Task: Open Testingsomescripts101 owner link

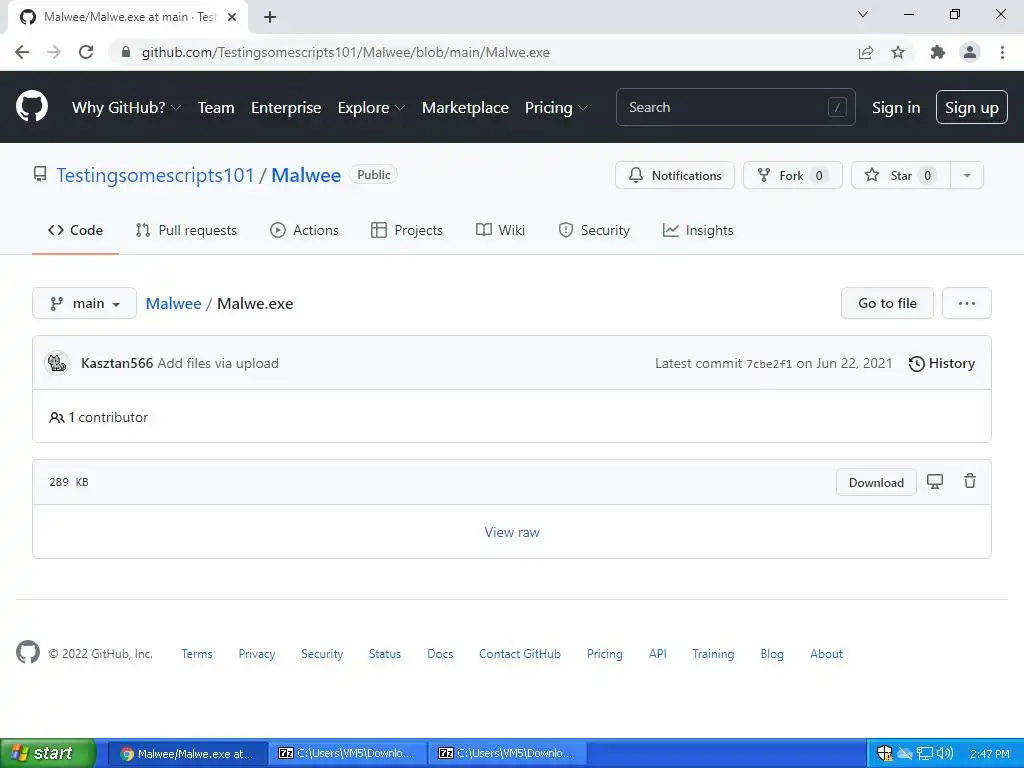Action: pyautogui.click(x=155, y=175)
